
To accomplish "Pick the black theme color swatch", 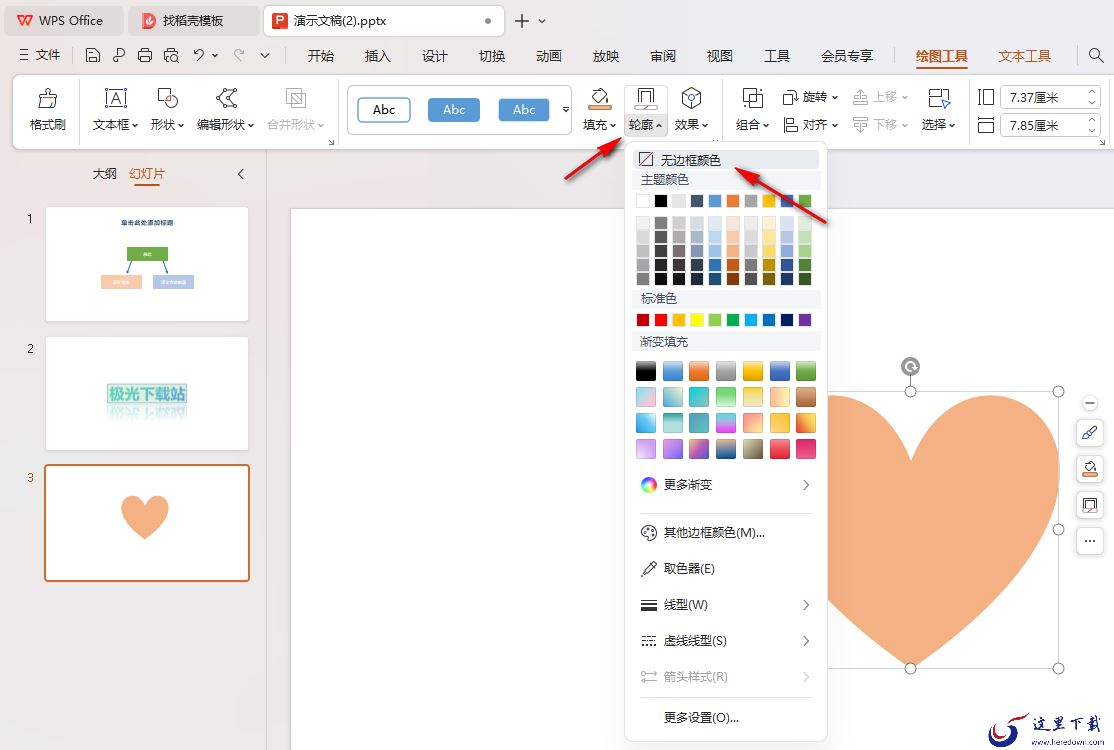I will click(661, 201).
